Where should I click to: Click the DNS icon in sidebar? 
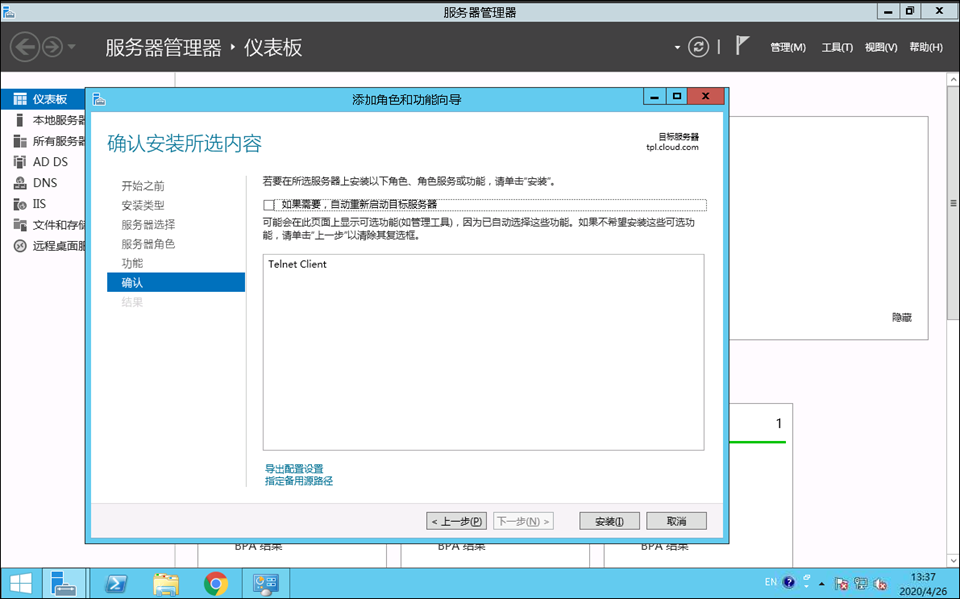click(x=20, y=183)
